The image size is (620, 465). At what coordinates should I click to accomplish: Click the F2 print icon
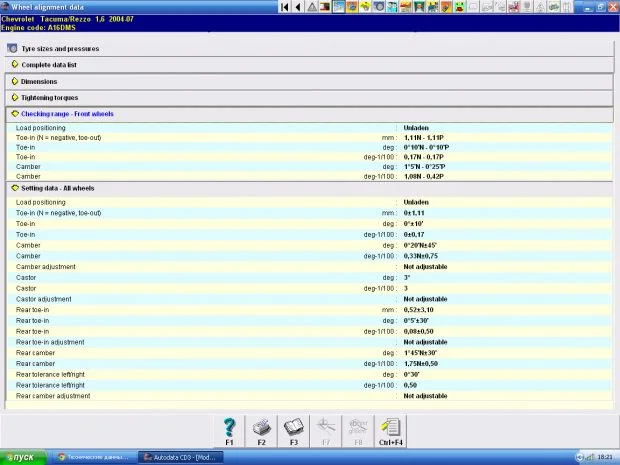pyautogui.click(x=261, y=430)
